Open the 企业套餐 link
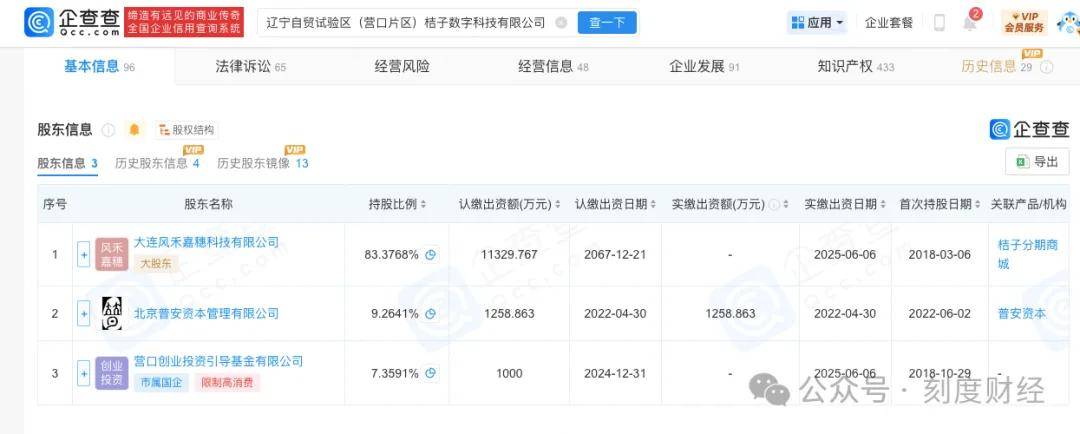 point(889,23)
